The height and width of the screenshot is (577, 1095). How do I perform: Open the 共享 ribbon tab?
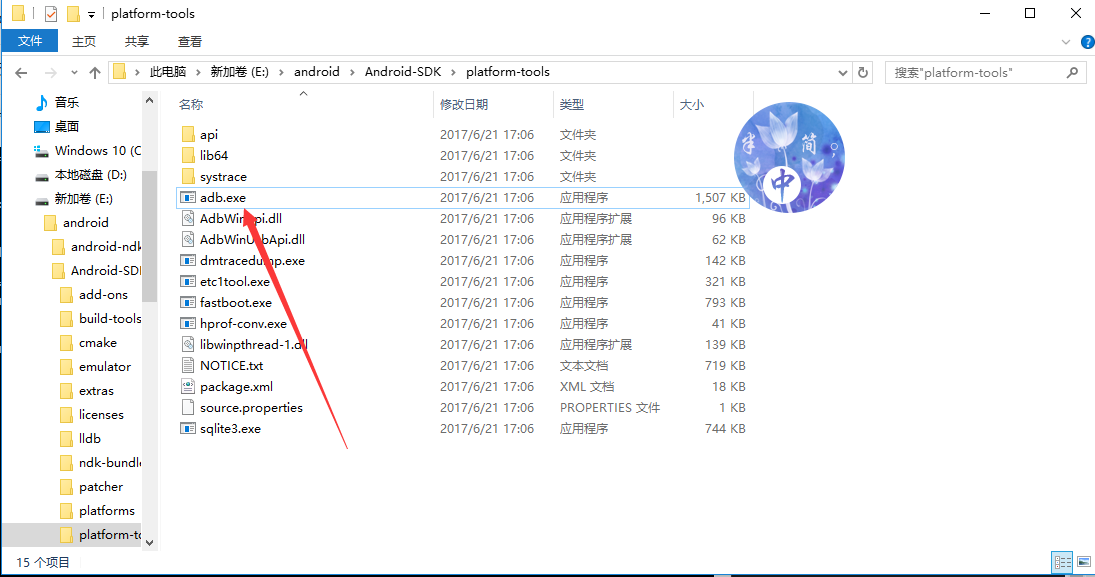137,41
